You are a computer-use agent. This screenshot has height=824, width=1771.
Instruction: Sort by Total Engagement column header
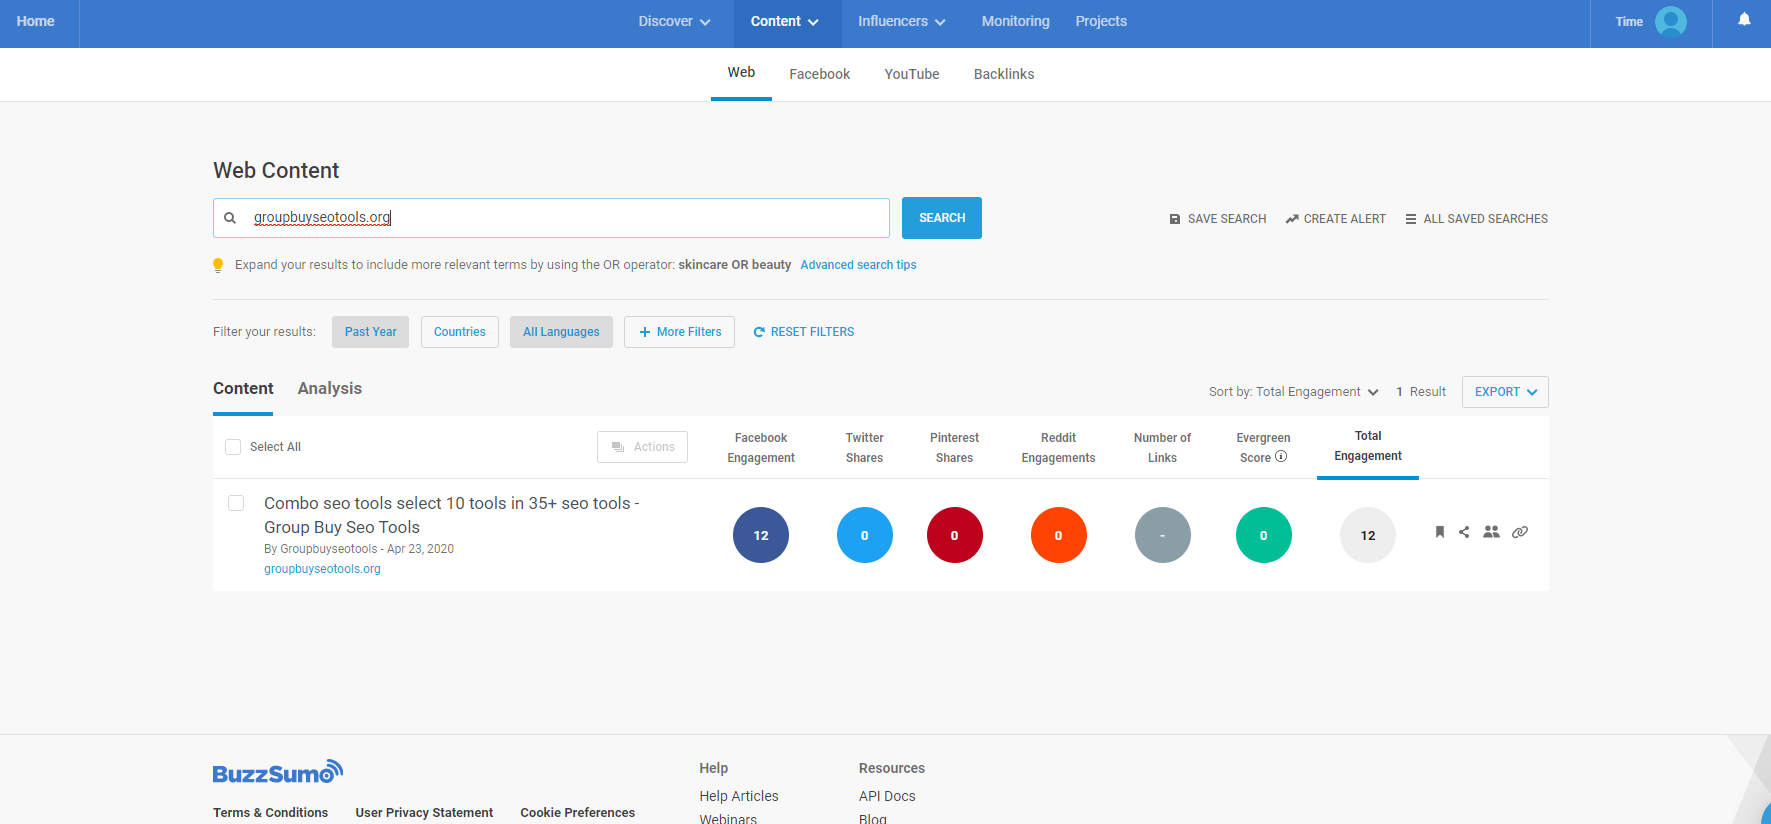pos(1368,446)
